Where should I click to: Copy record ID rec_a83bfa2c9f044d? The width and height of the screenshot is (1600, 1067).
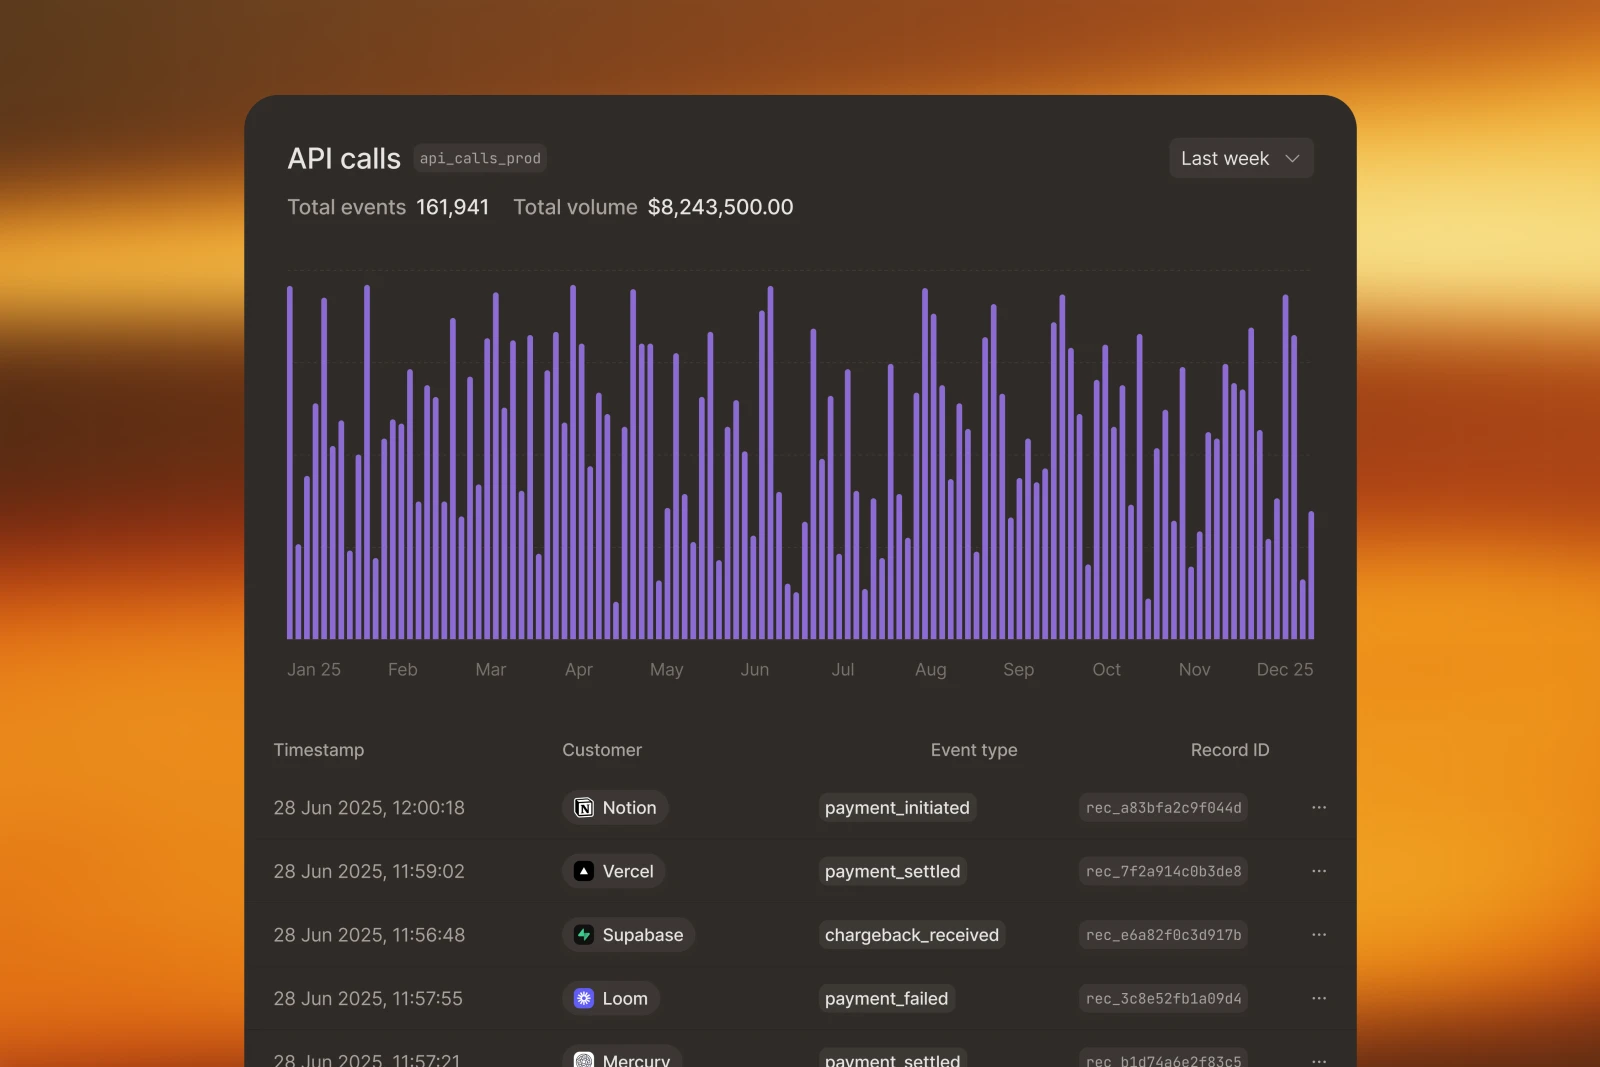tap(1163, 807)
